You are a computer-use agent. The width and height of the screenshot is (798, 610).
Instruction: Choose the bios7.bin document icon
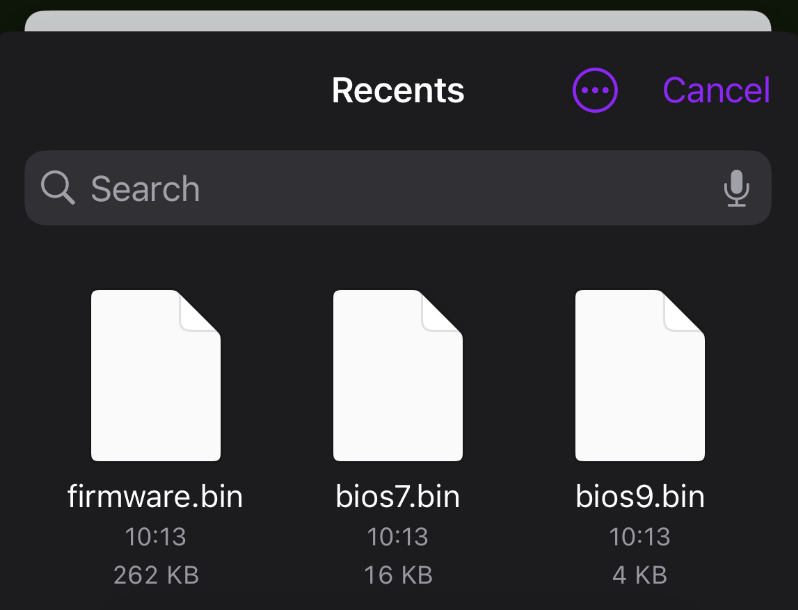pyautogui.click(x=398, y=375)
